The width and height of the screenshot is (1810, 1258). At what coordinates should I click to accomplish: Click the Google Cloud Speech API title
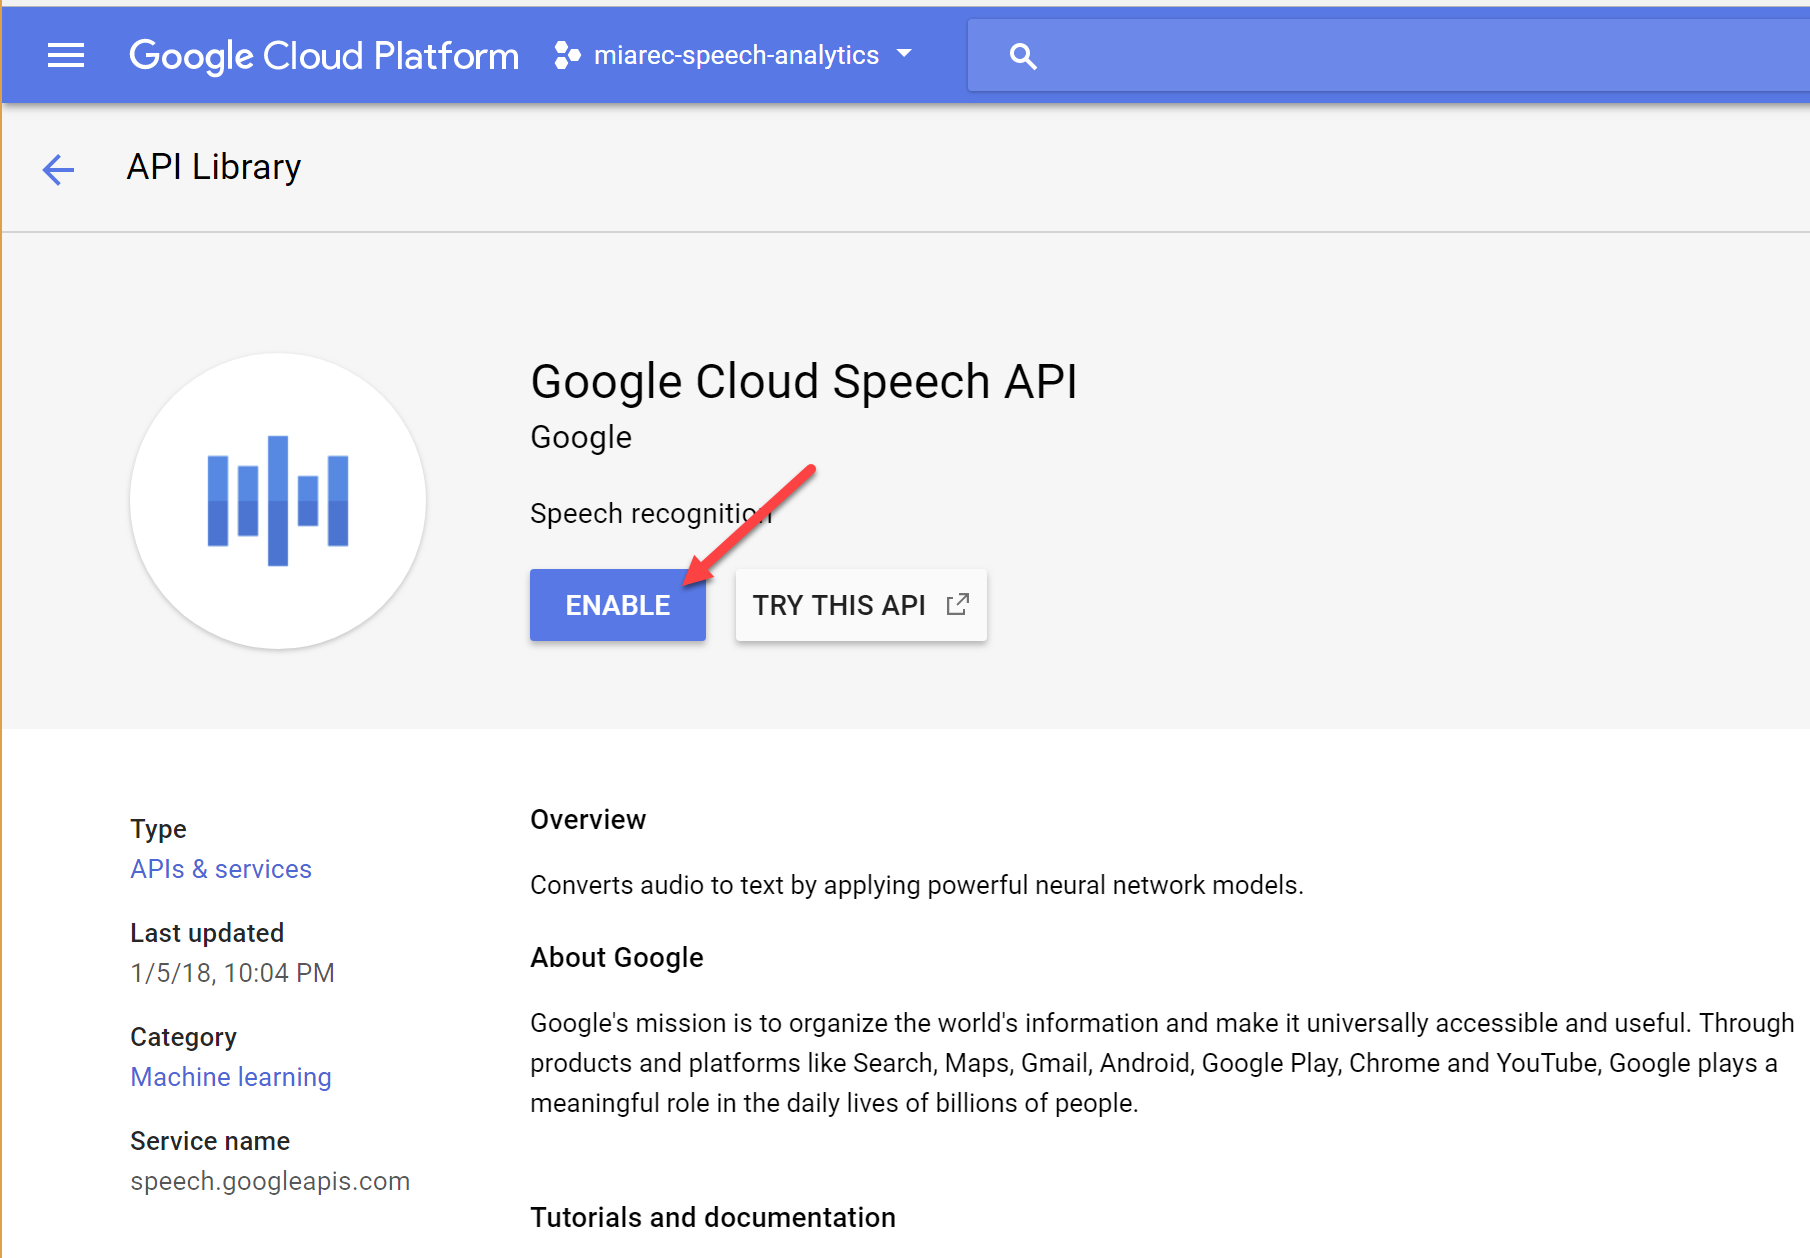(804, 382)
